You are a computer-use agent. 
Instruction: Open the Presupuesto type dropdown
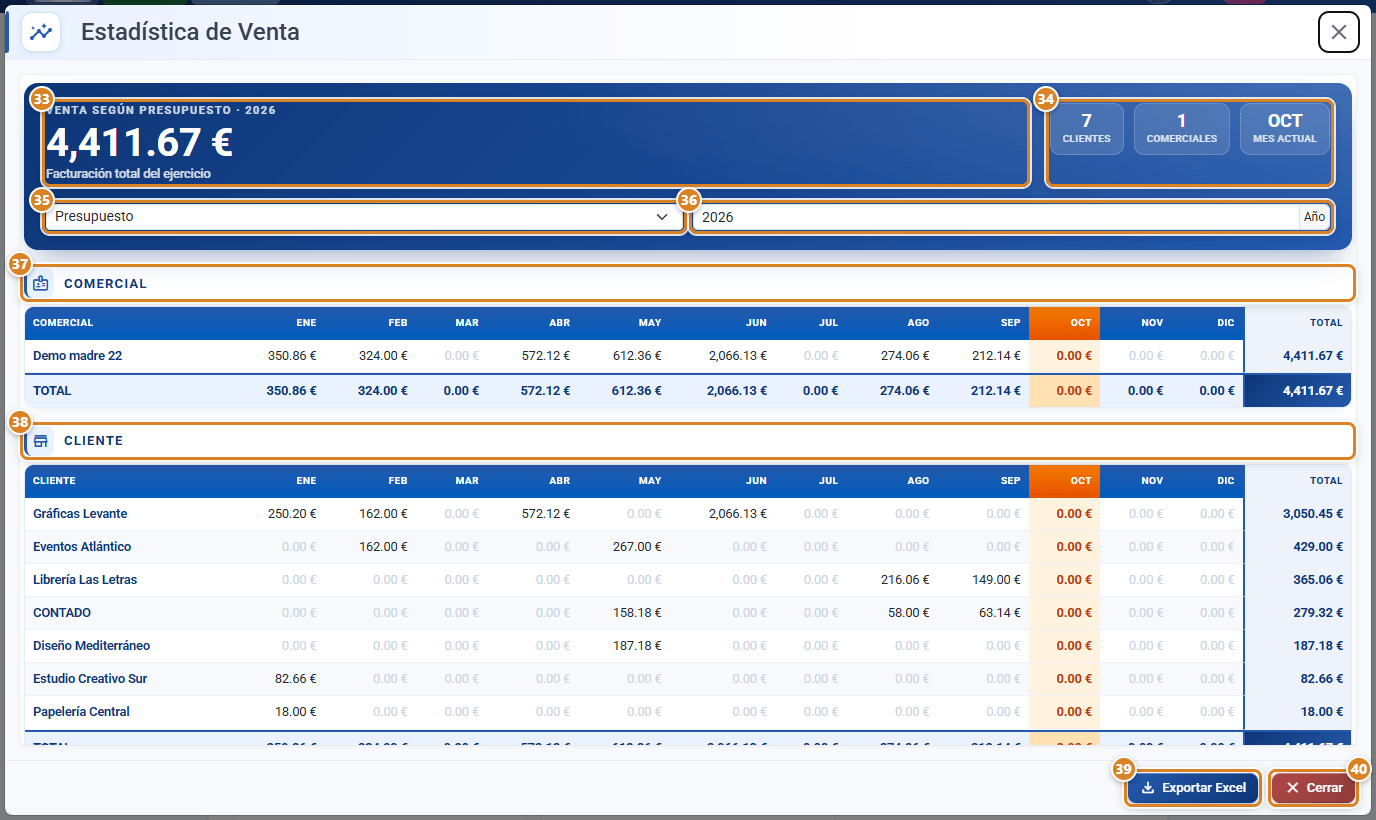tap(364, 217)
